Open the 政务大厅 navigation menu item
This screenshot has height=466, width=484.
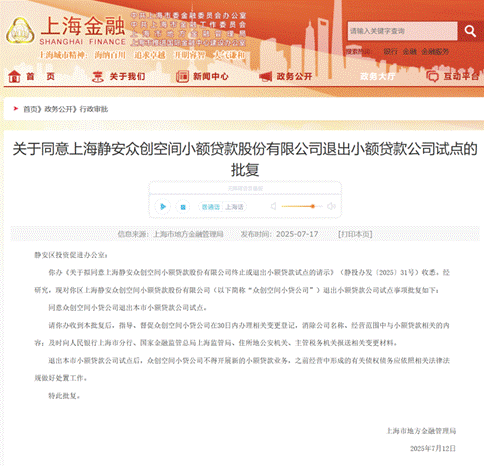[x=378, y=76]
